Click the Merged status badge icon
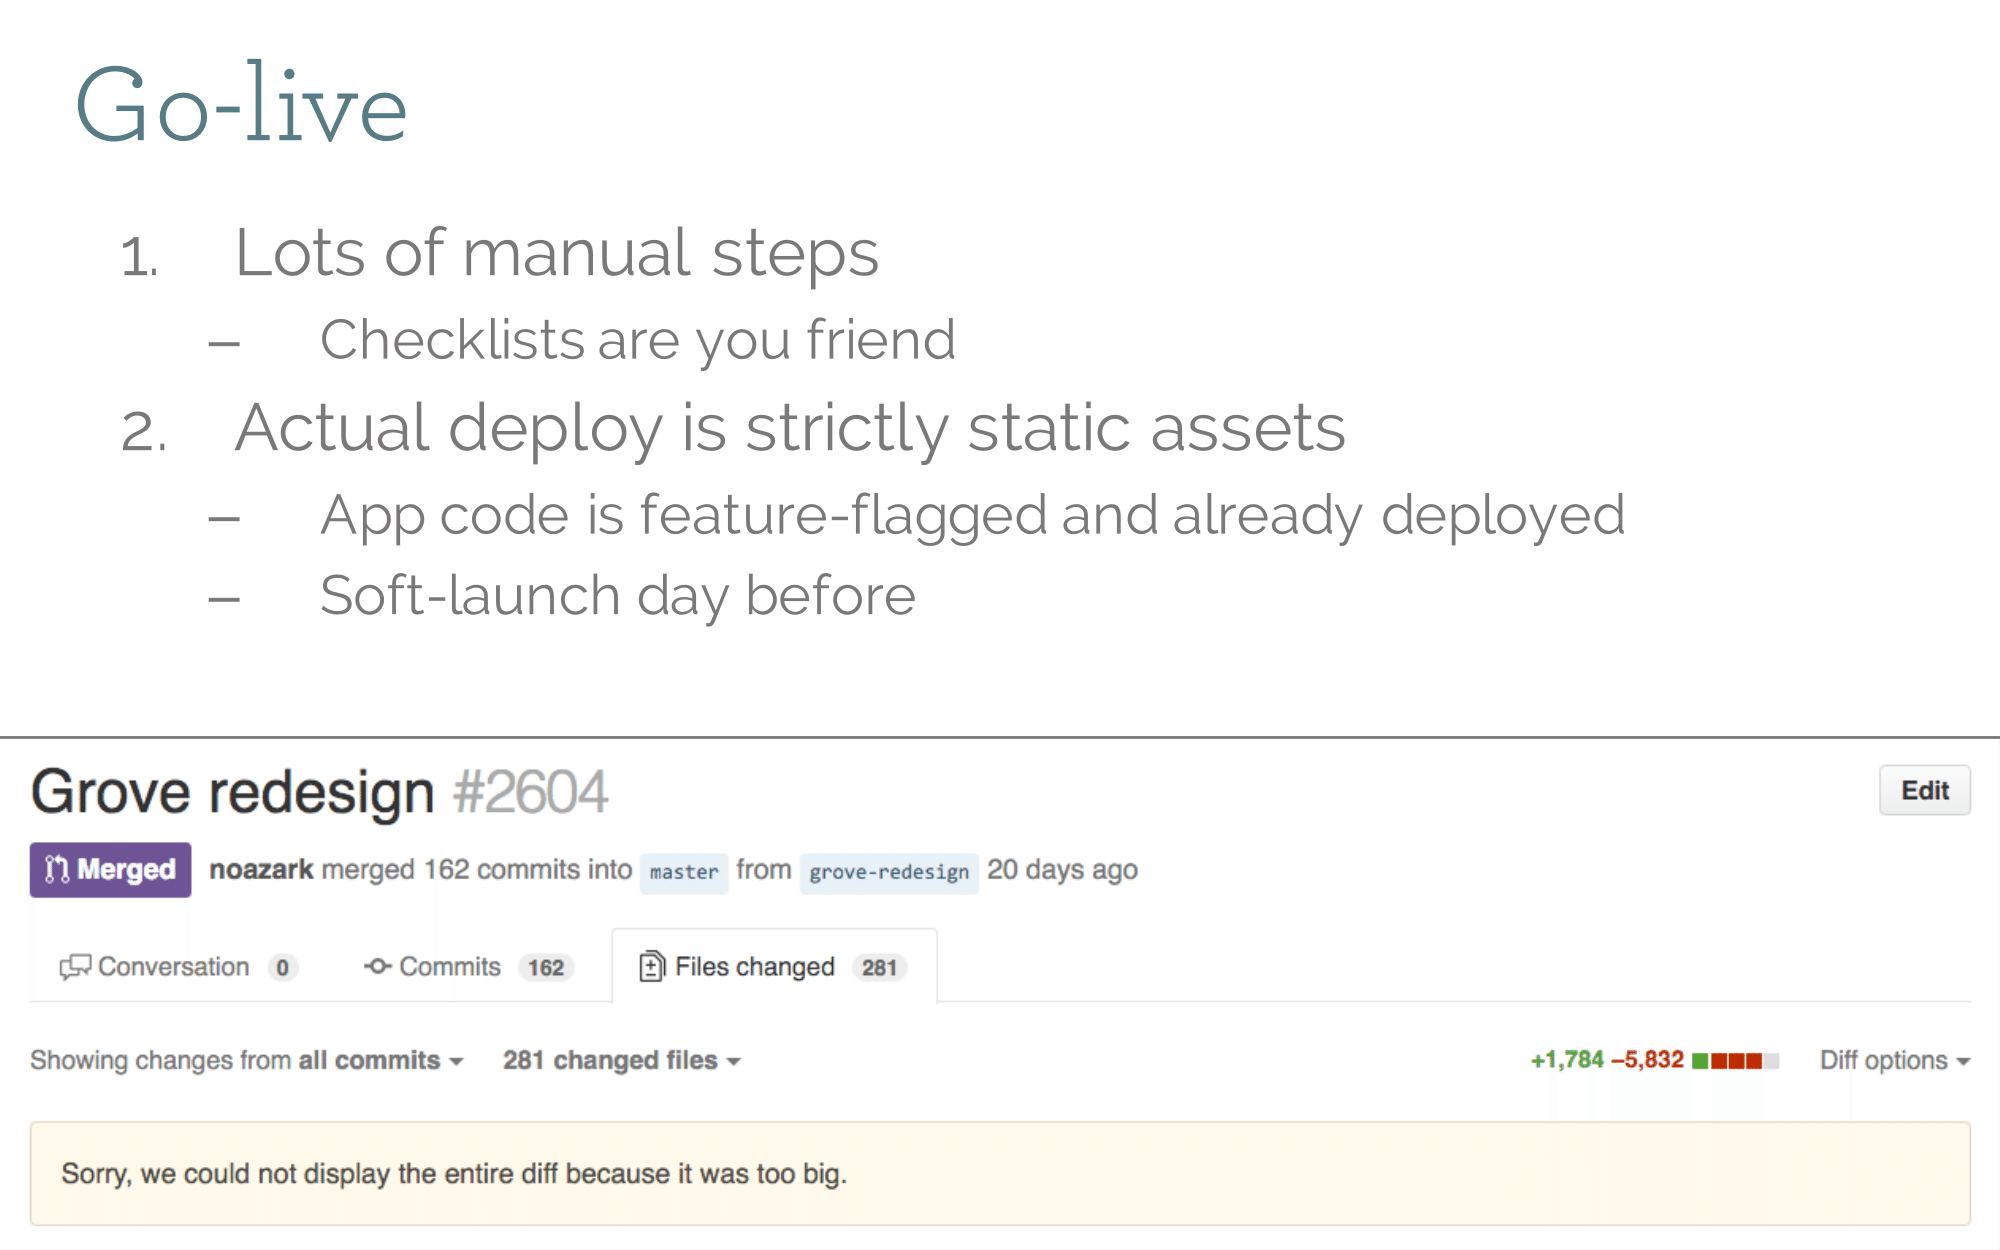The width and height of the screenshot is (2000, 1250). click(57, 869)
